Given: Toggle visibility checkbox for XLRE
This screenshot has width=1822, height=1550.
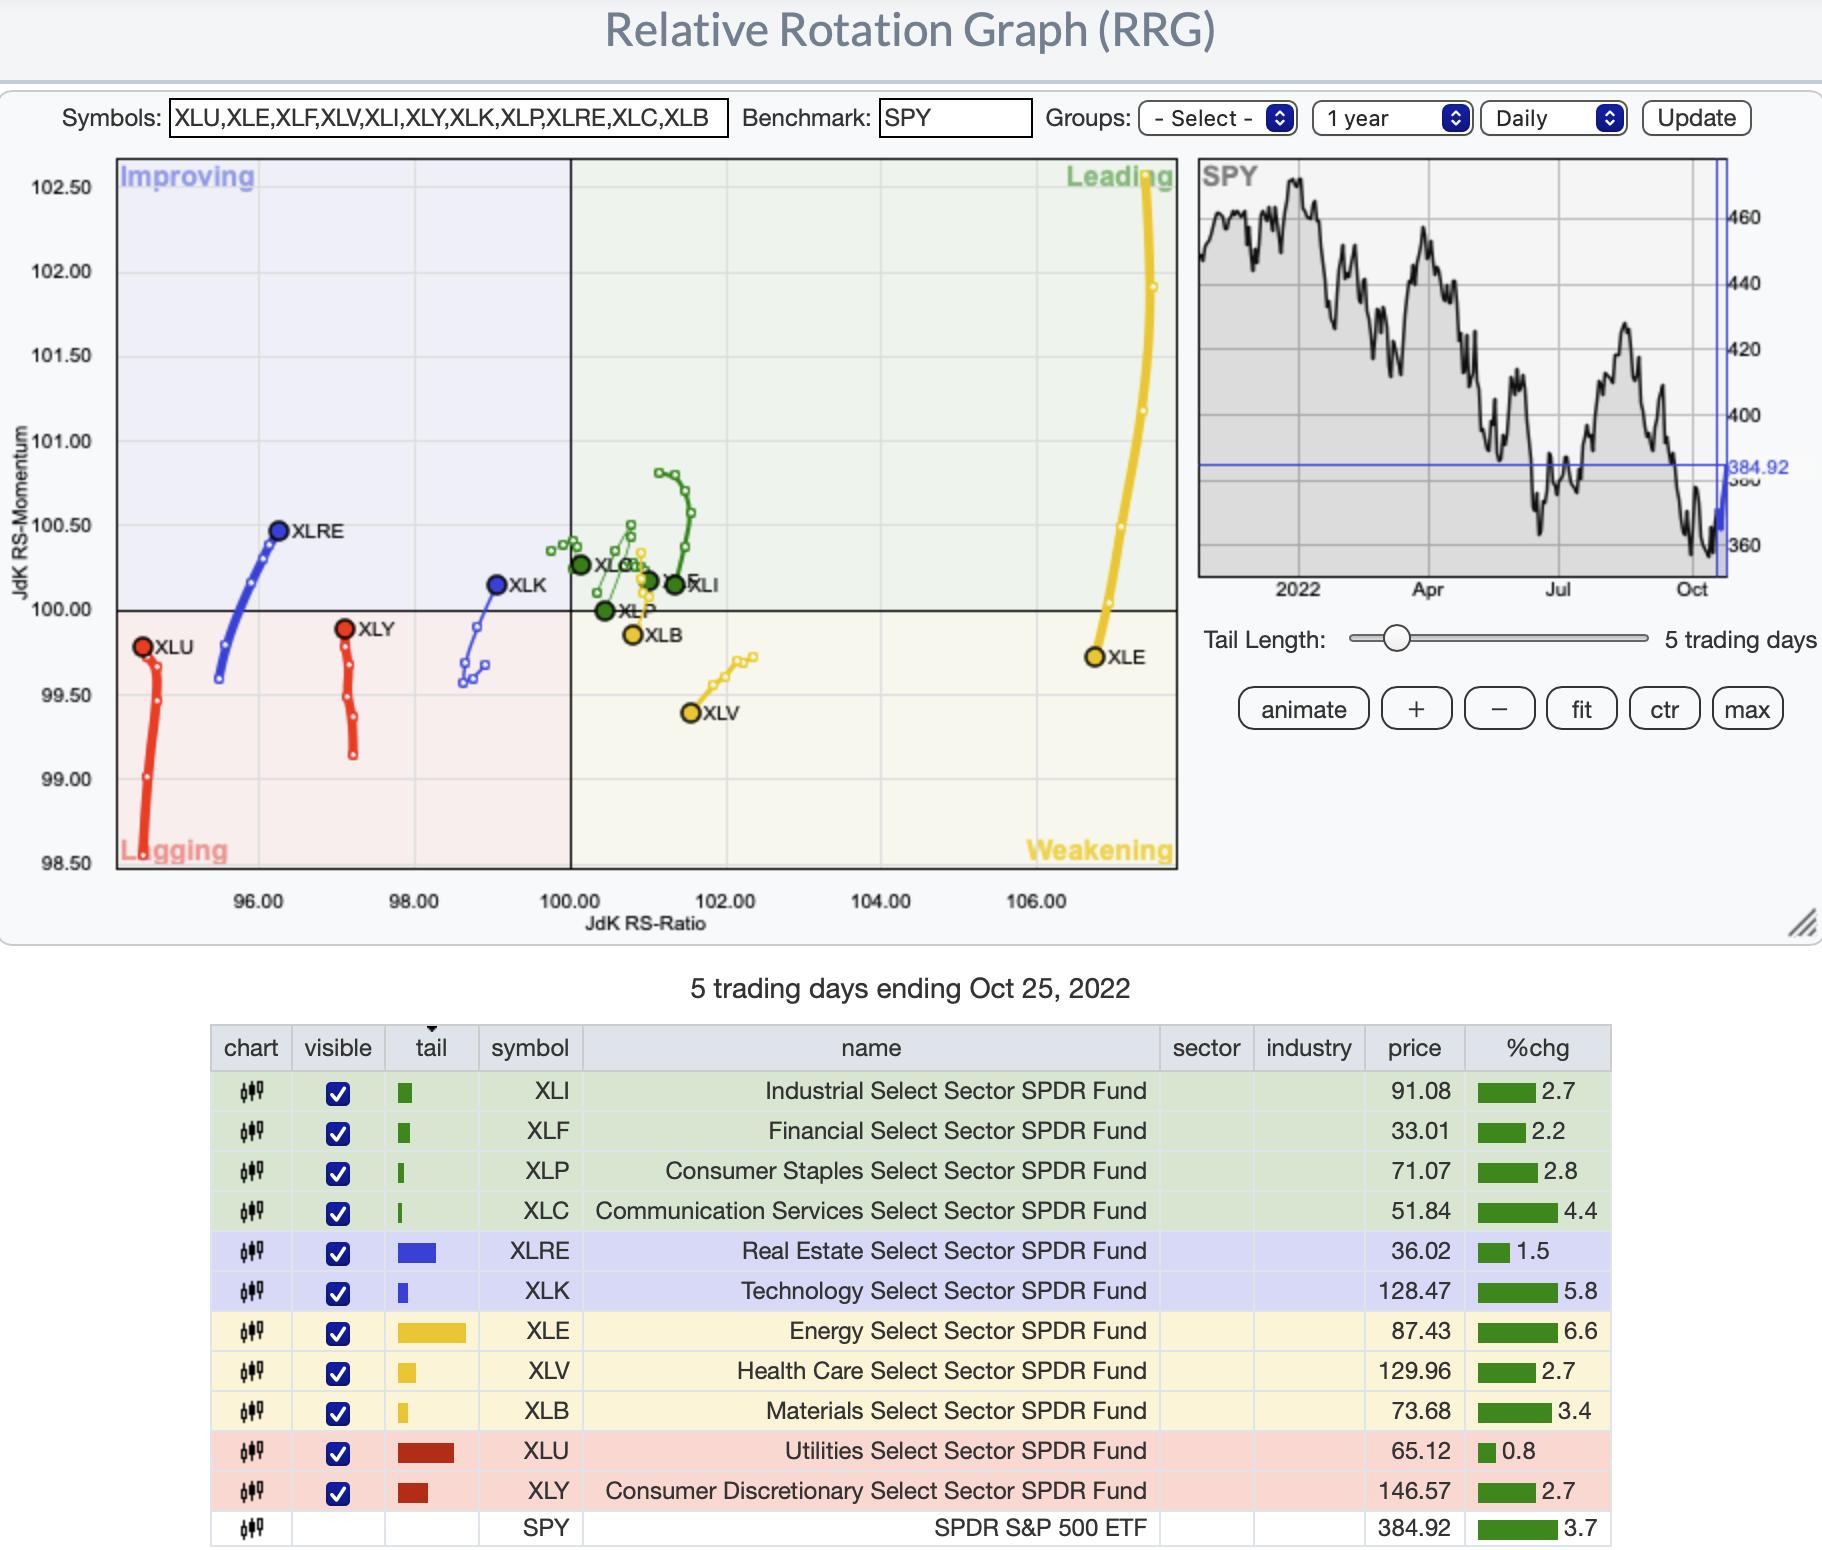Looking at the screenshot, I should pyautogui.click(x=338, y=1253).
